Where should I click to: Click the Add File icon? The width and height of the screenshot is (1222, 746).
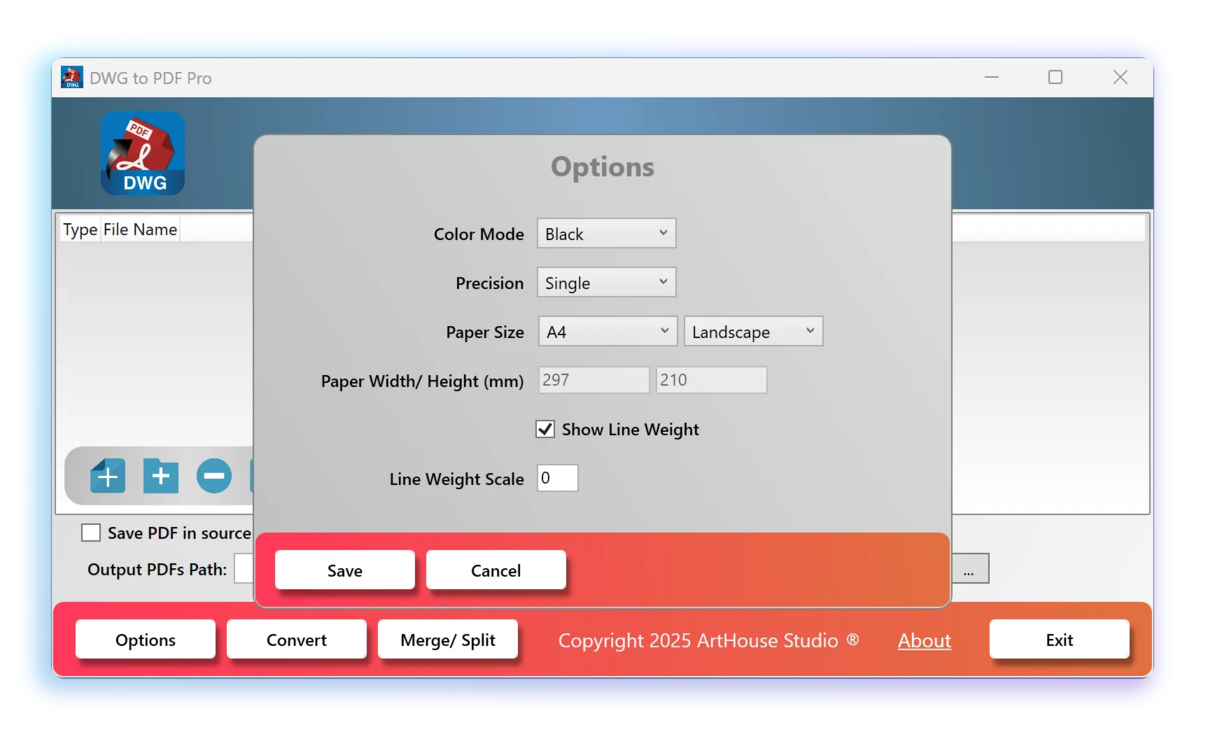(x=107, y=476)
